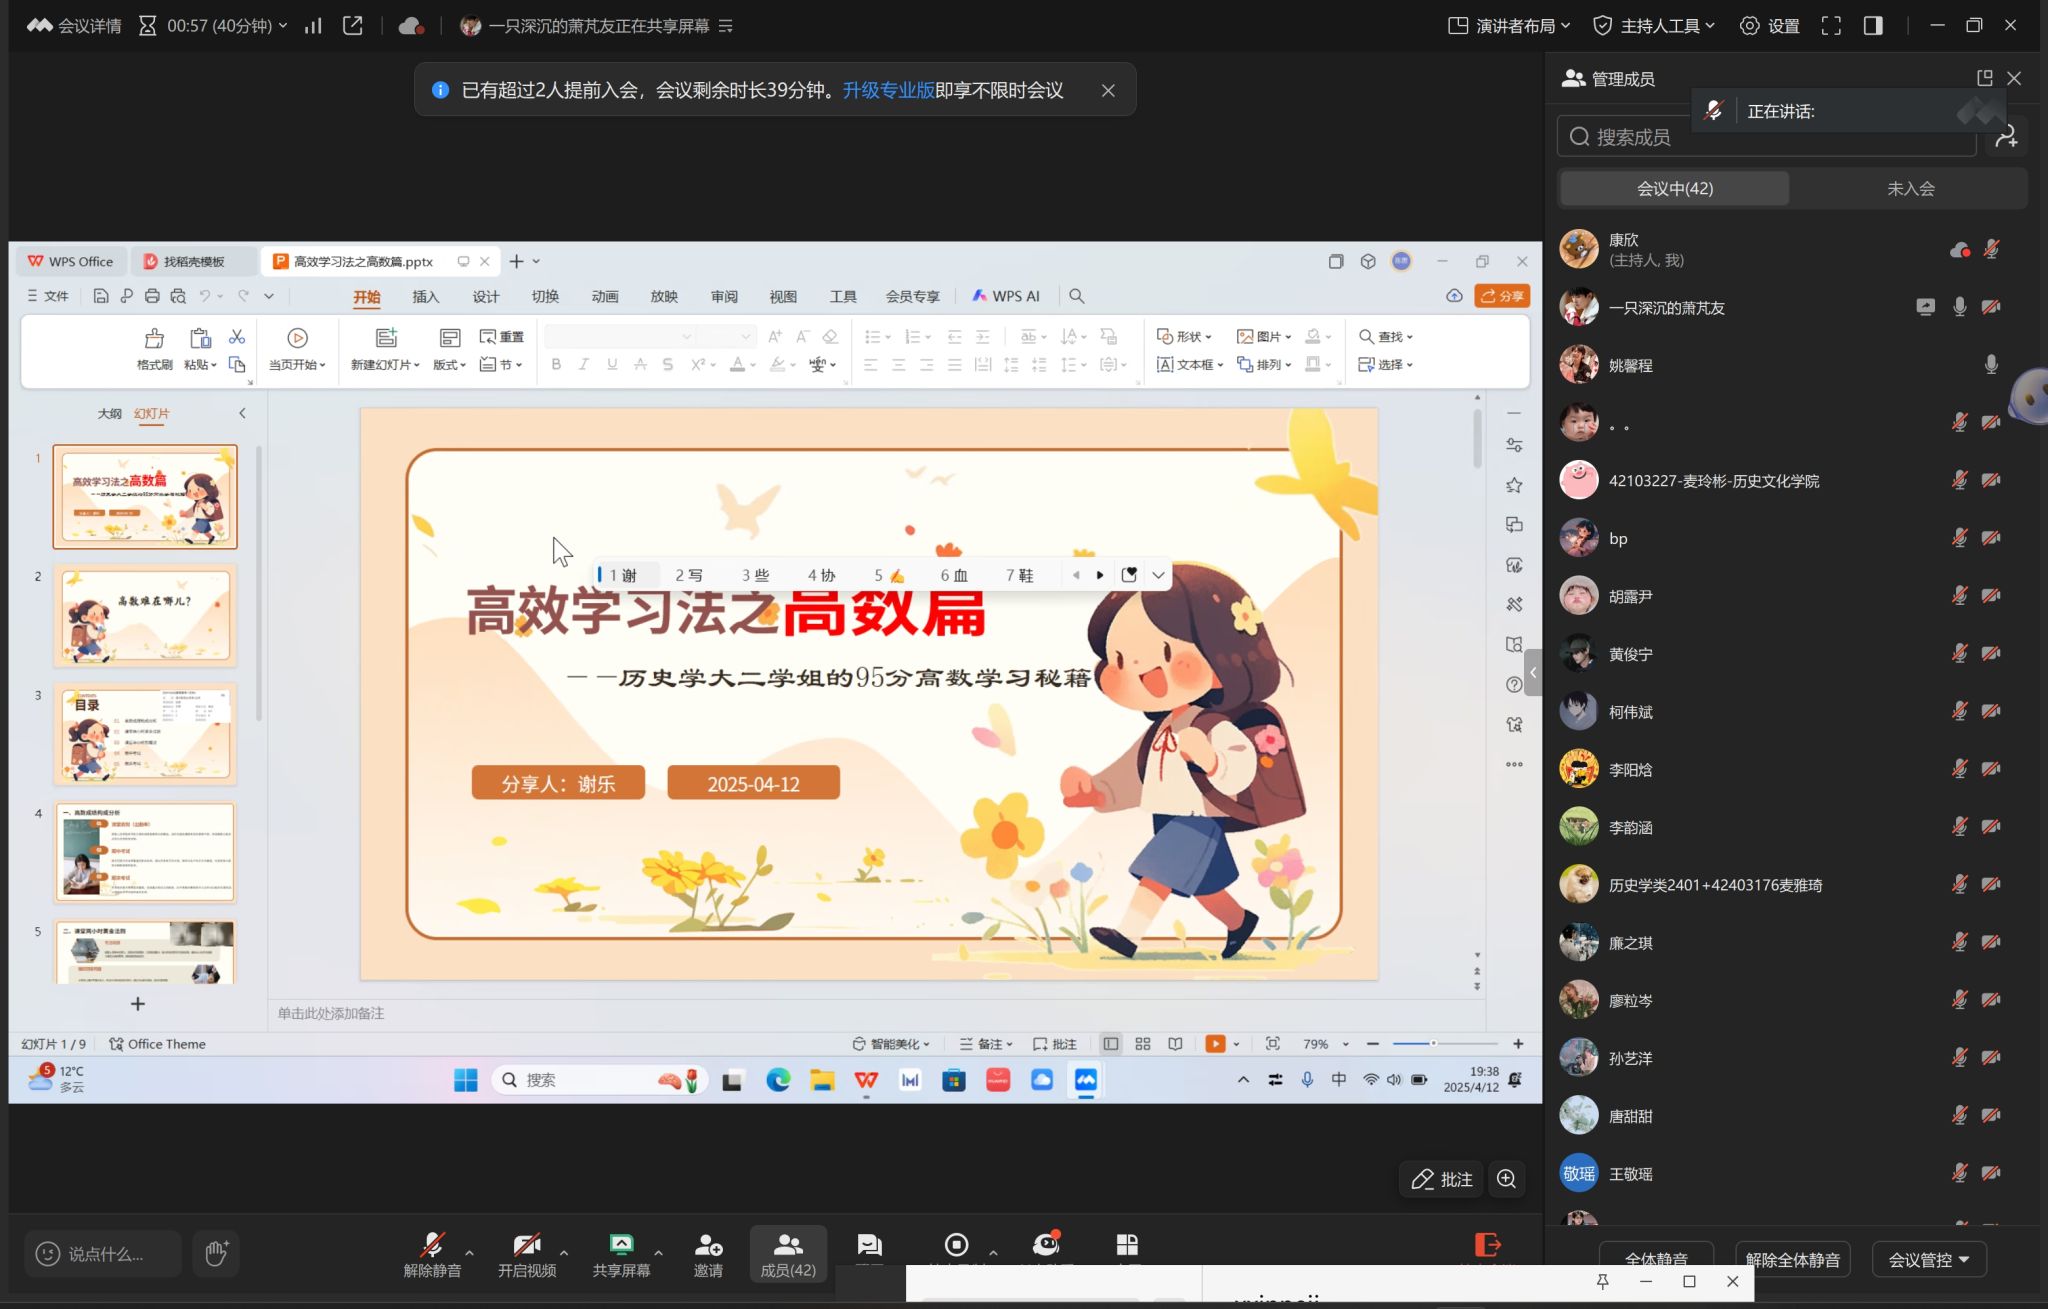
Task: Switch to the 未入会 tab
Action: click(1909, 188)
